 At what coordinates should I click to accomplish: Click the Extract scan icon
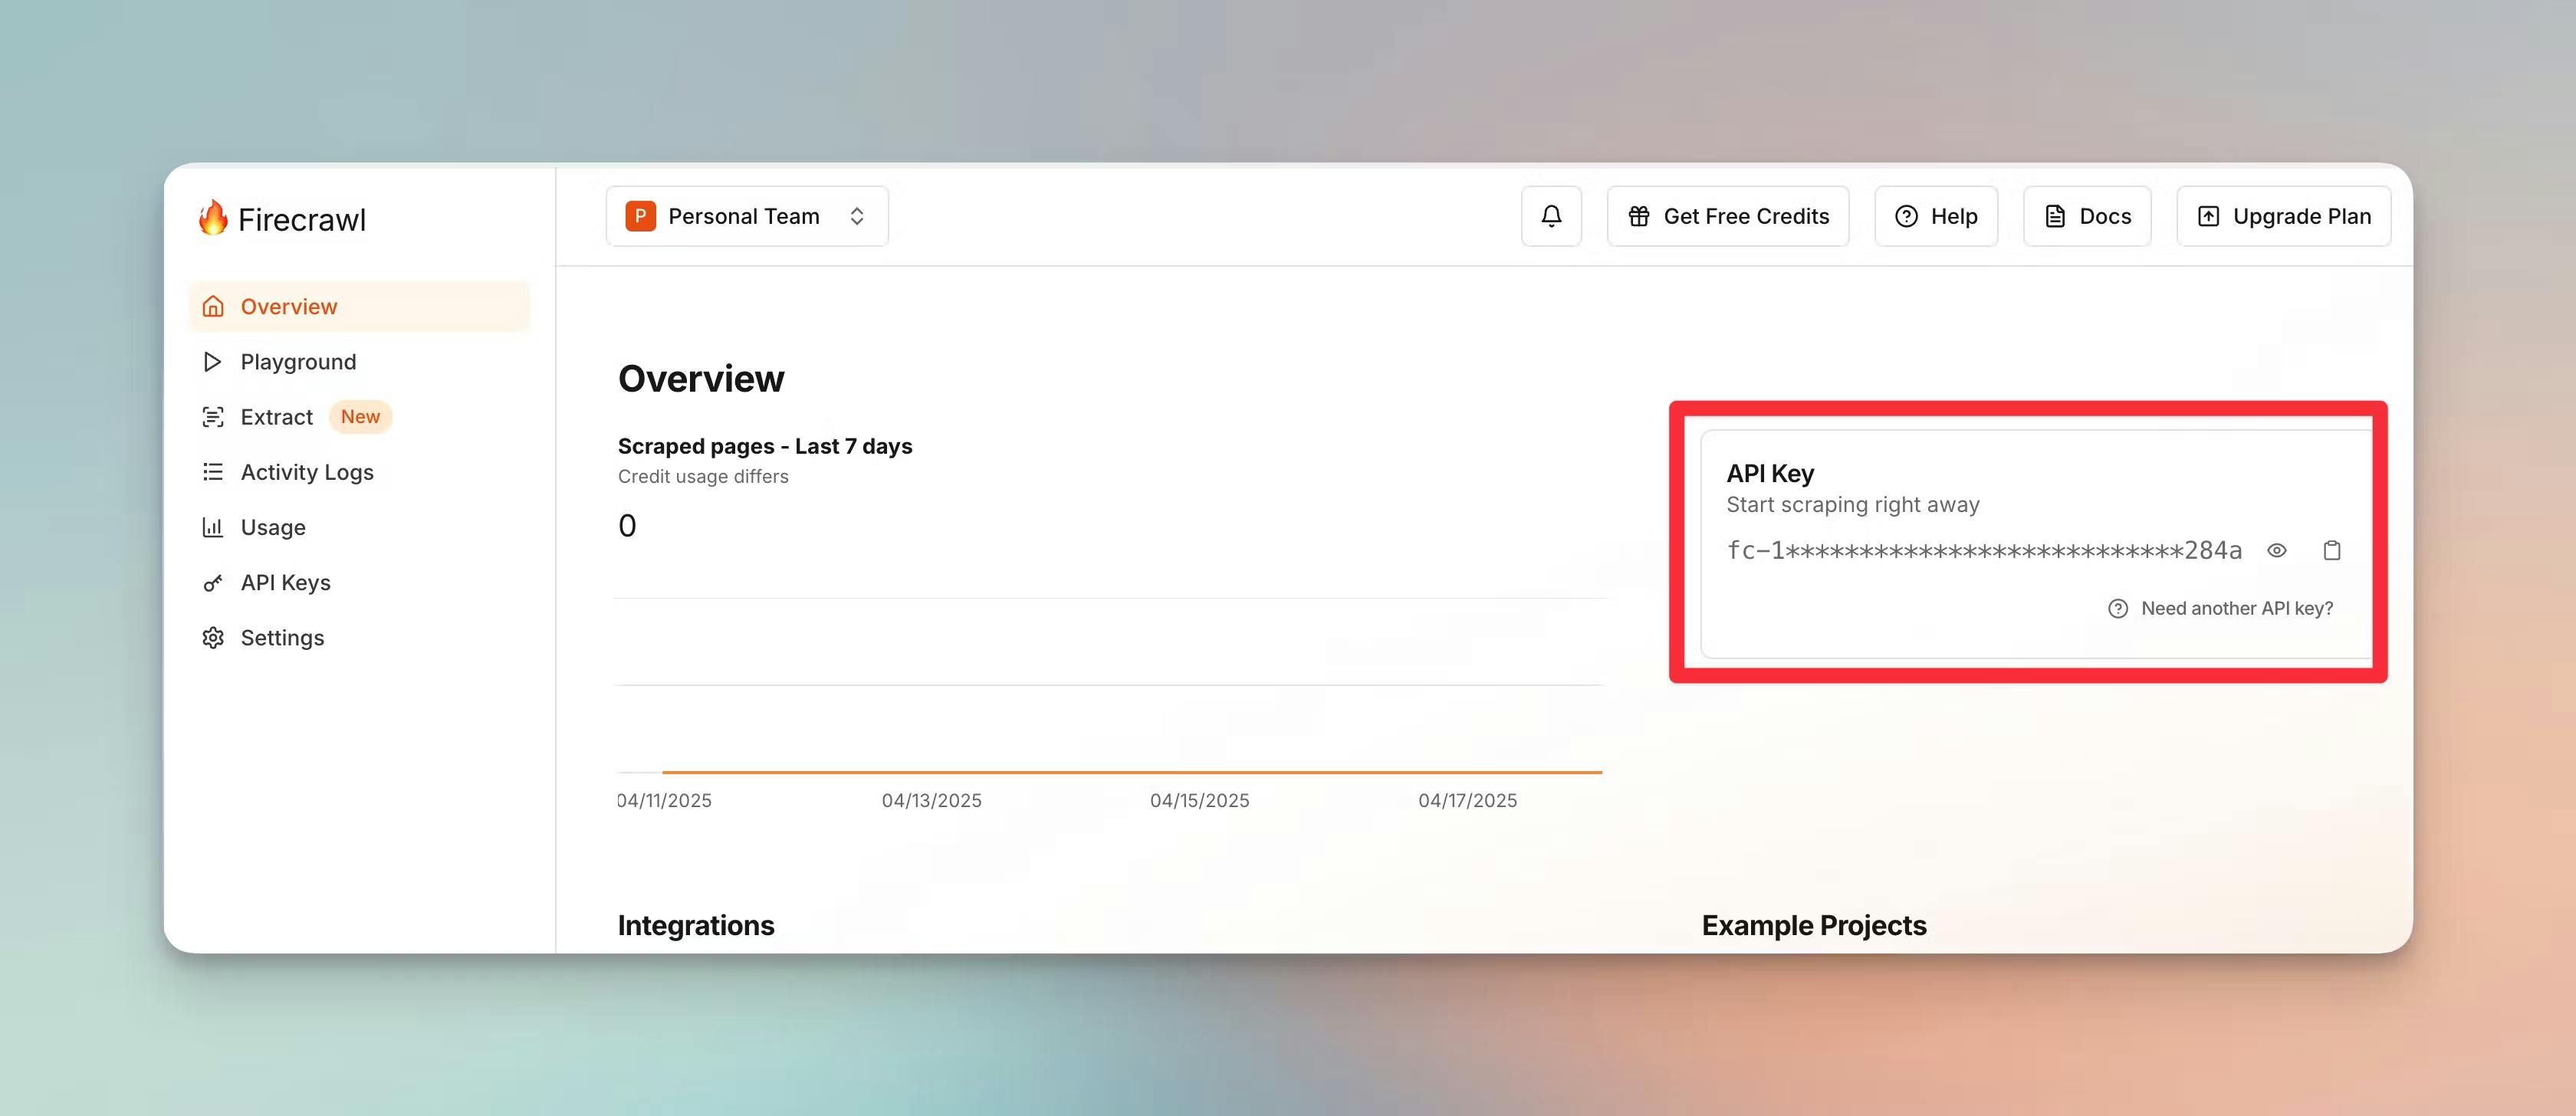click(213, 416)
